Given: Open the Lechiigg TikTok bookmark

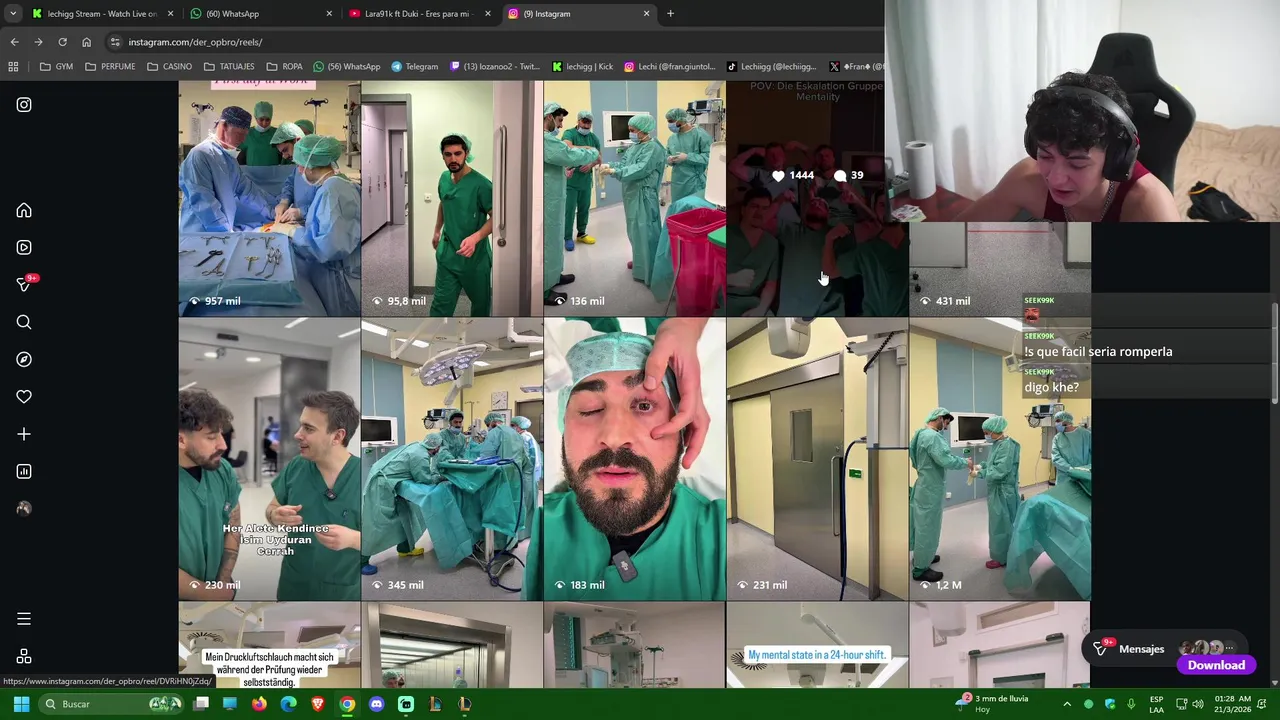Looking at the screenshot, I should (x=772, y=67).
